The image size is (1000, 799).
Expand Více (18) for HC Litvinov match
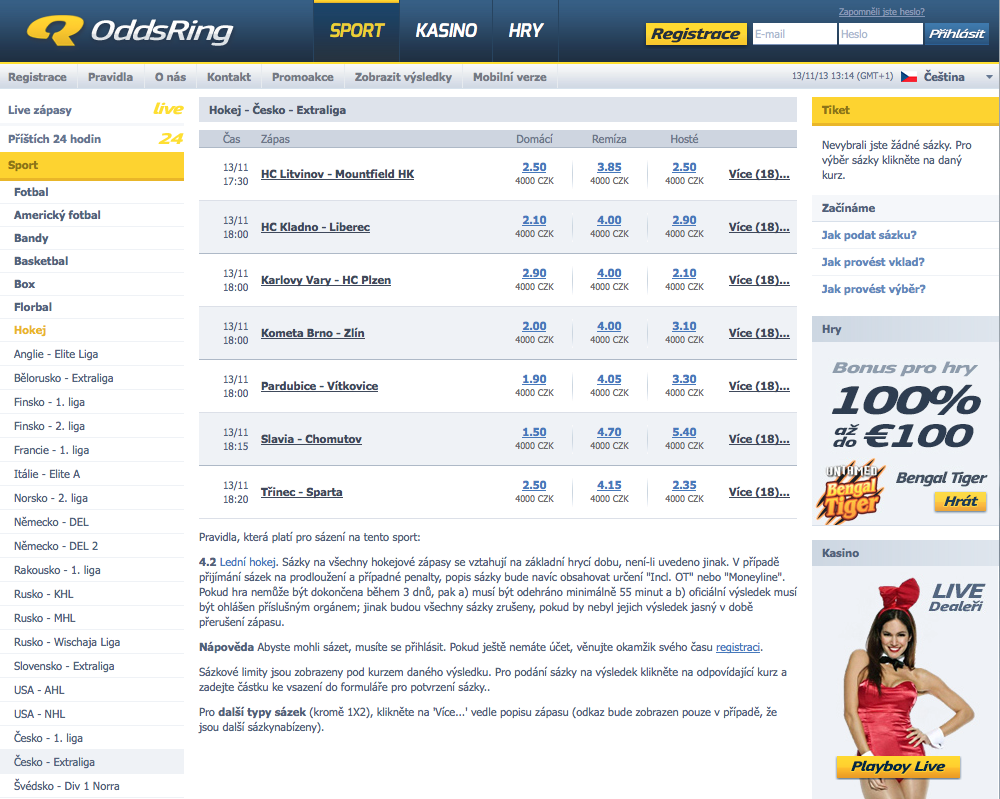click(758, 174)
